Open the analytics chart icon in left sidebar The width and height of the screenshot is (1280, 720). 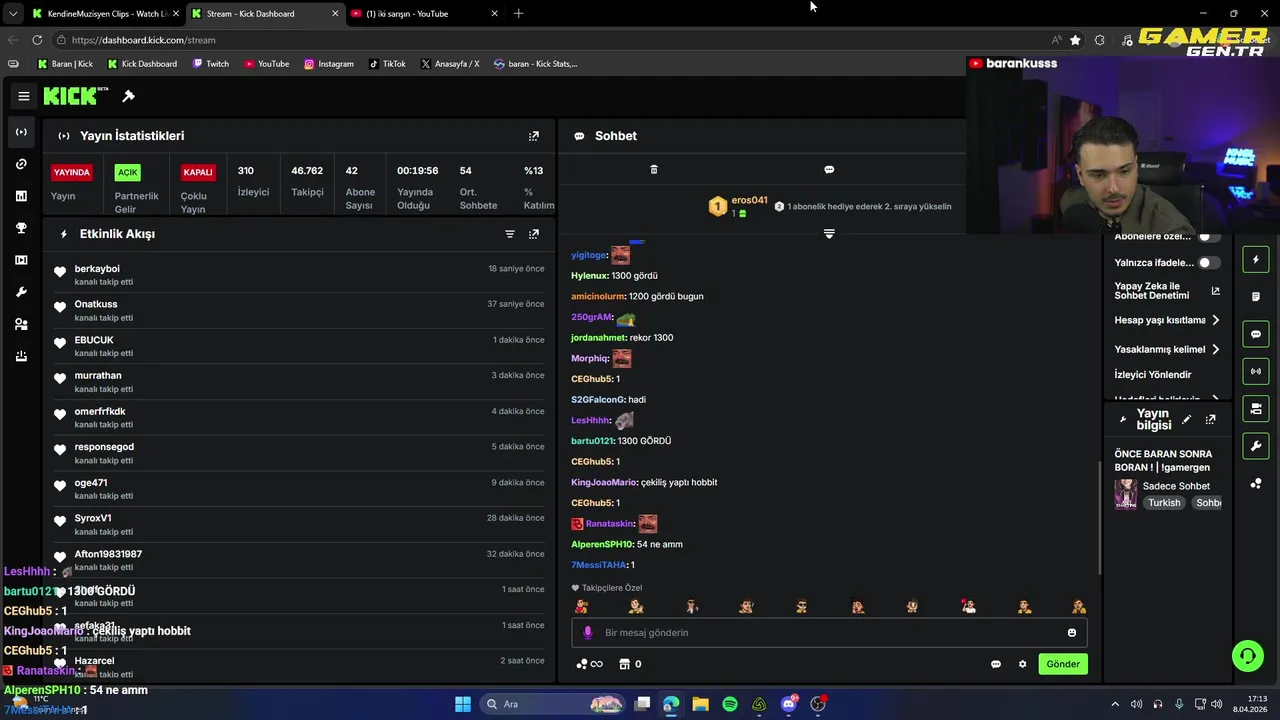click(x=21, y=196)
